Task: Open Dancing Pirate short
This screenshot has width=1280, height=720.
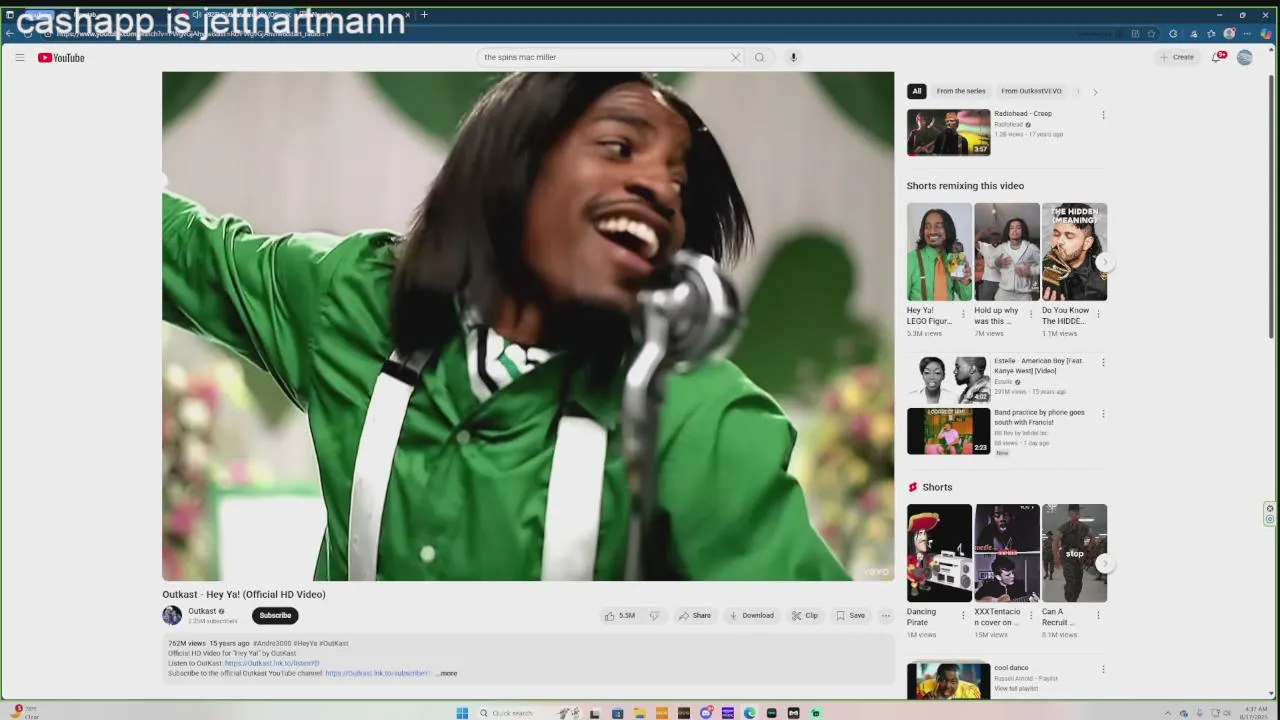Action: [939, 553]
